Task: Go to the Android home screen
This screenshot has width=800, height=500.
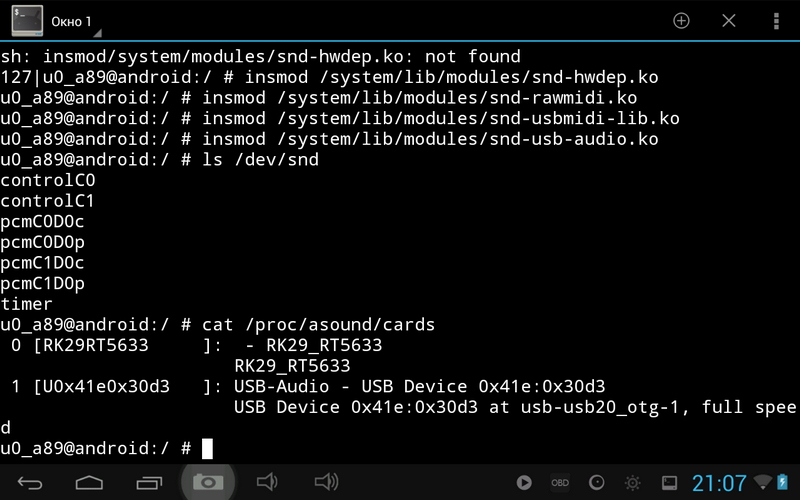Action: pos(91,483)
